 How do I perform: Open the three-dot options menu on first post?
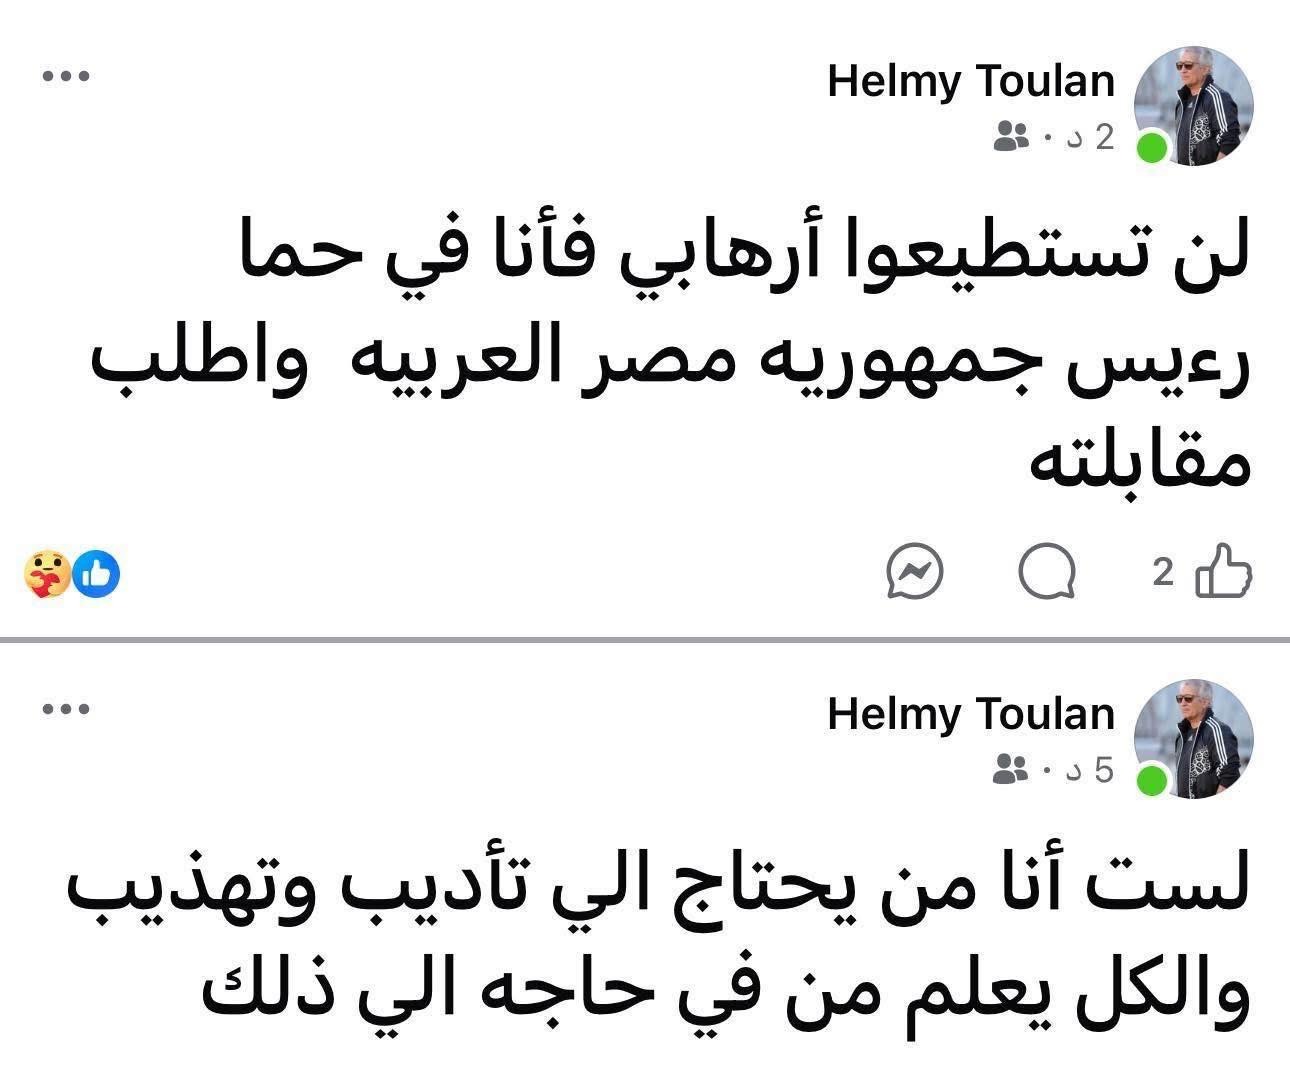pos(67,76)
